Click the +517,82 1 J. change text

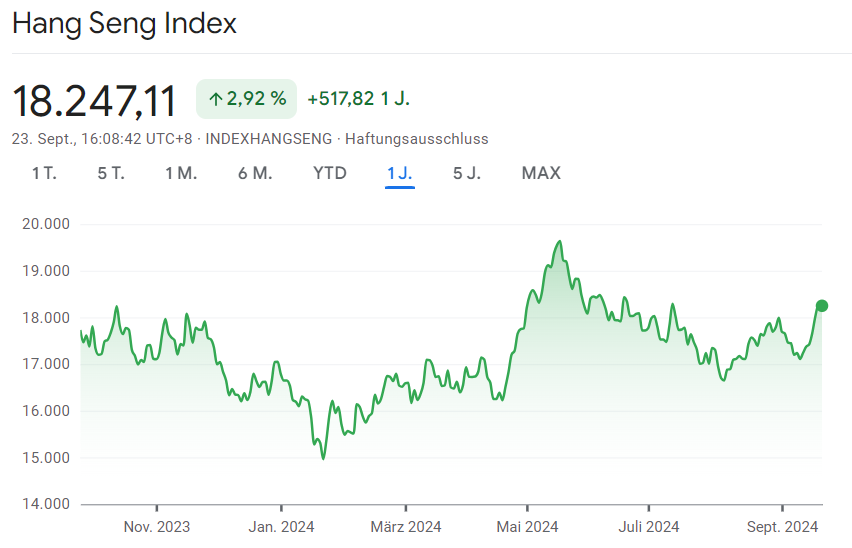tap(359, 99)
